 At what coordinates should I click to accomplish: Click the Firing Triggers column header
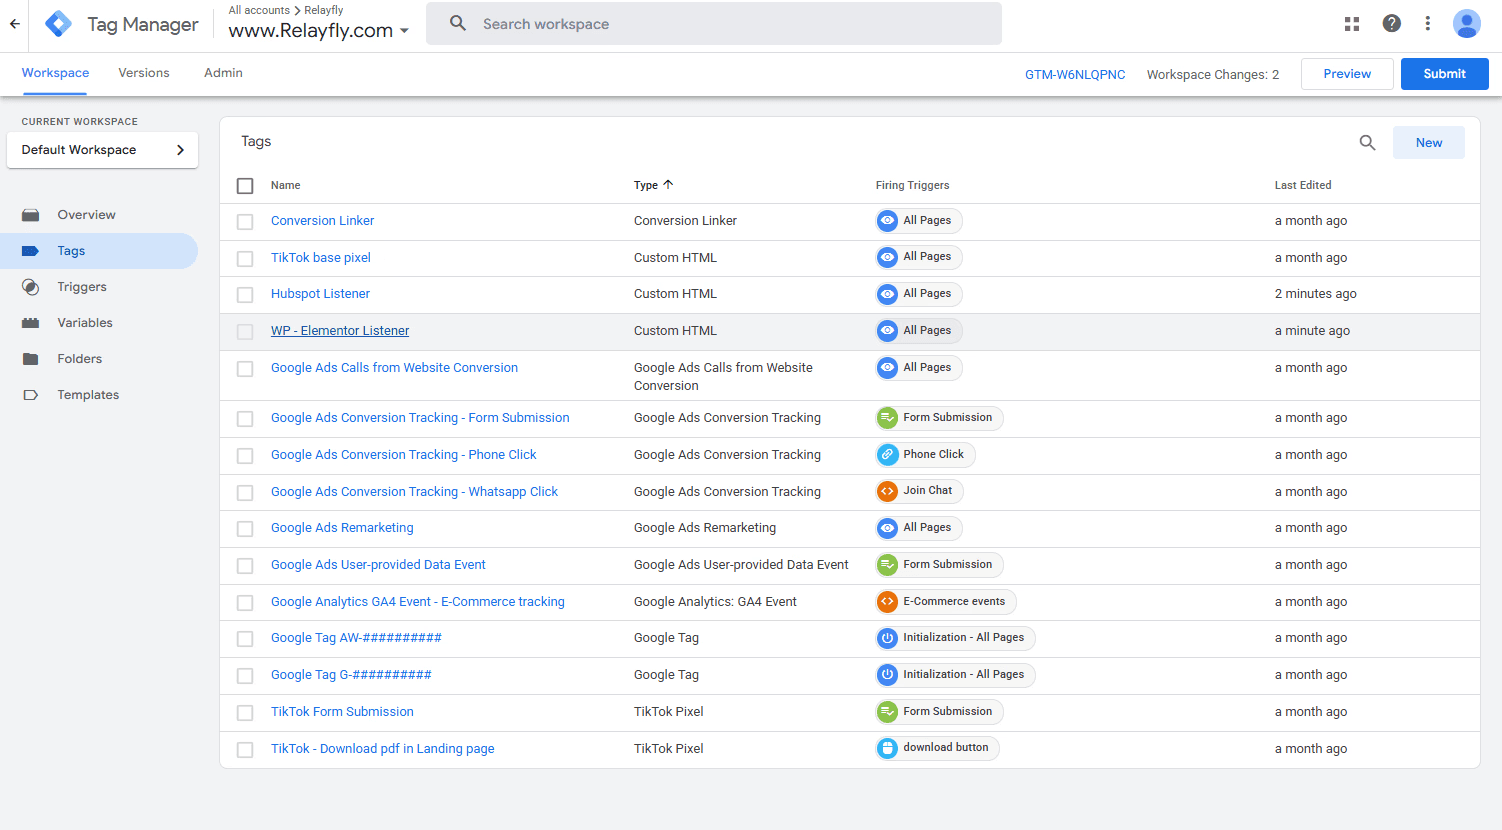click(x=912, y=185)
